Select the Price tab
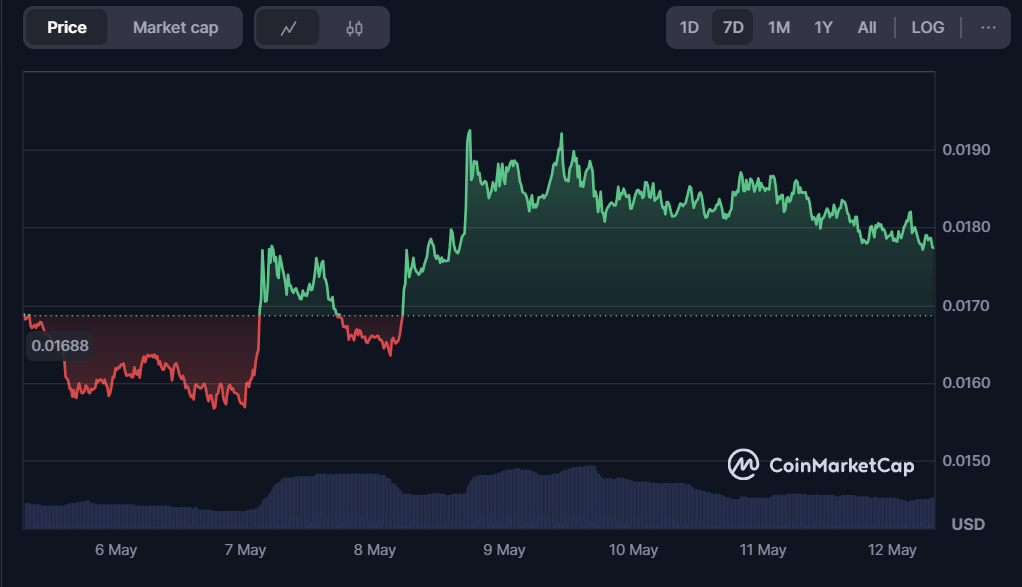Viewport: 1022px width, 587px height. tap(67, 28)
